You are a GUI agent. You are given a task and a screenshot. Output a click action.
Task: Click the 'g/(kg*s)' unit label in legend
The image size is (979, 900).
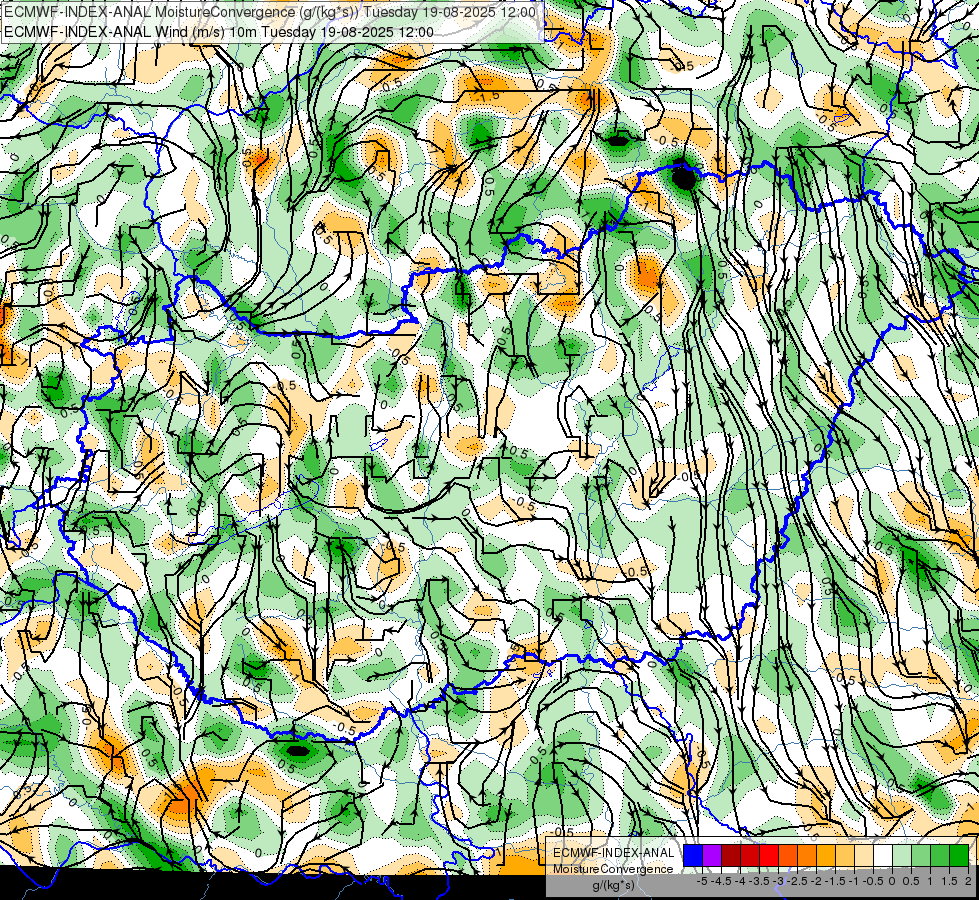pyautogui.click(x=614, y=886)
